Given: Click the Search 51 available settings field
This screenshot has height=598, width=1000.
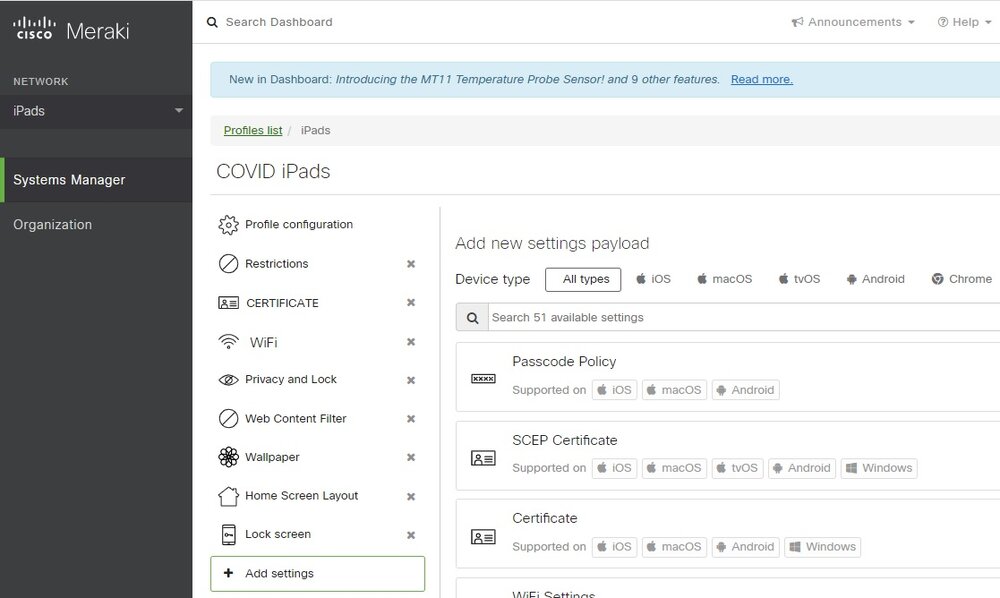Looking at the screenshot, I should pyautogui.click(x=744, y=317).
